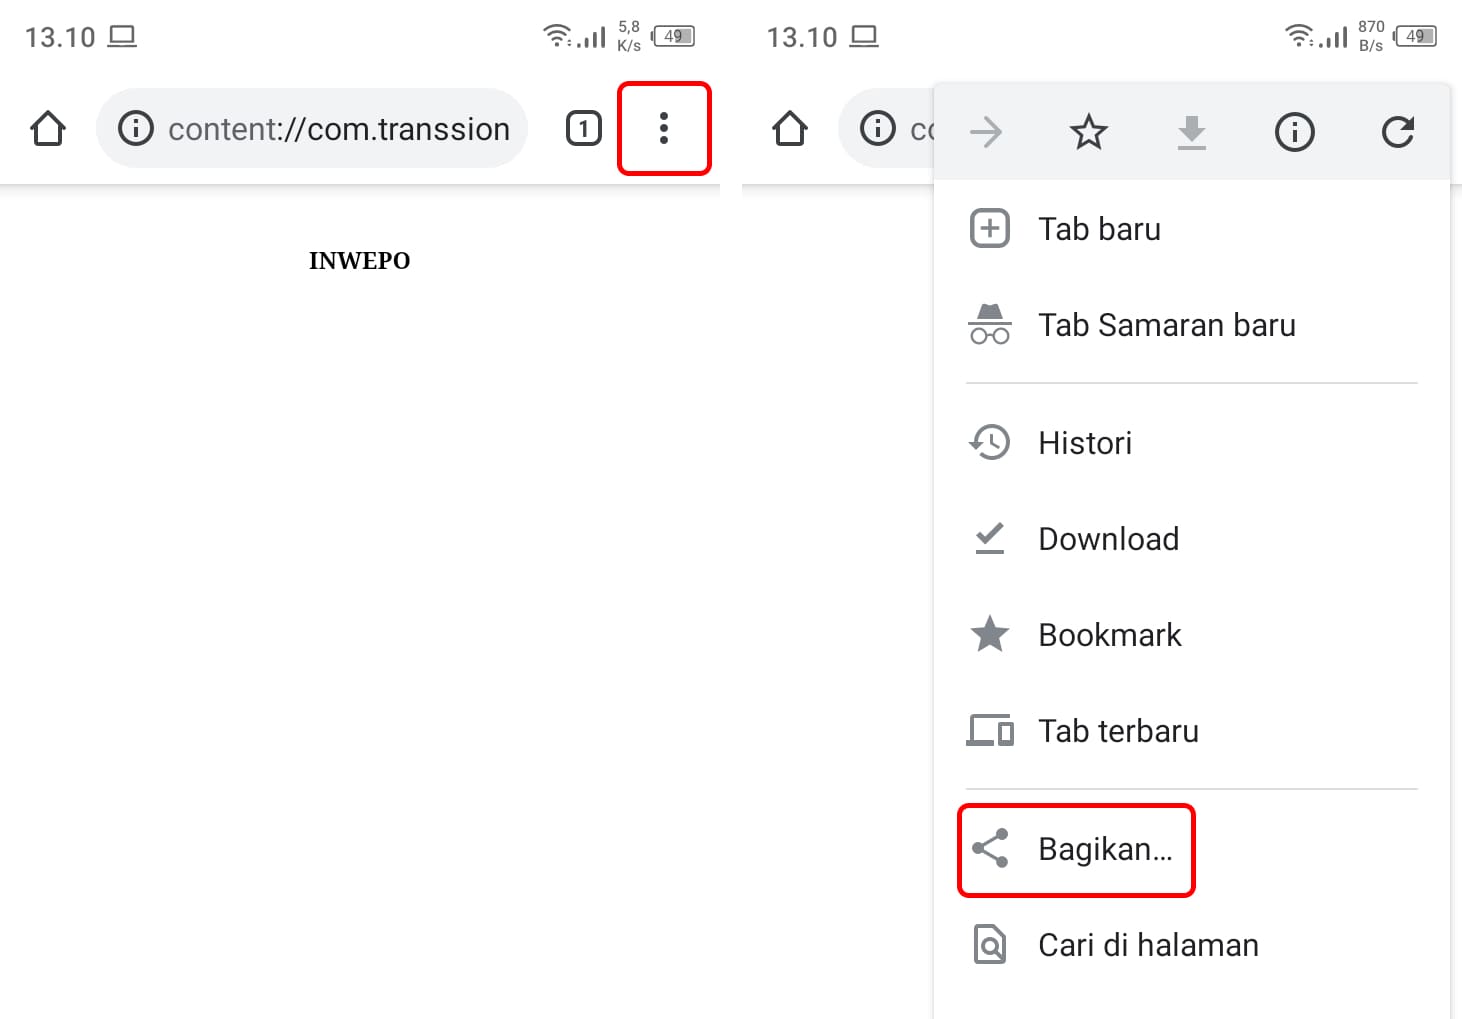Tap the star icon to bookmark the page
The width and height of the screenshot is (1462, 1019).
tap(1088, 130)
